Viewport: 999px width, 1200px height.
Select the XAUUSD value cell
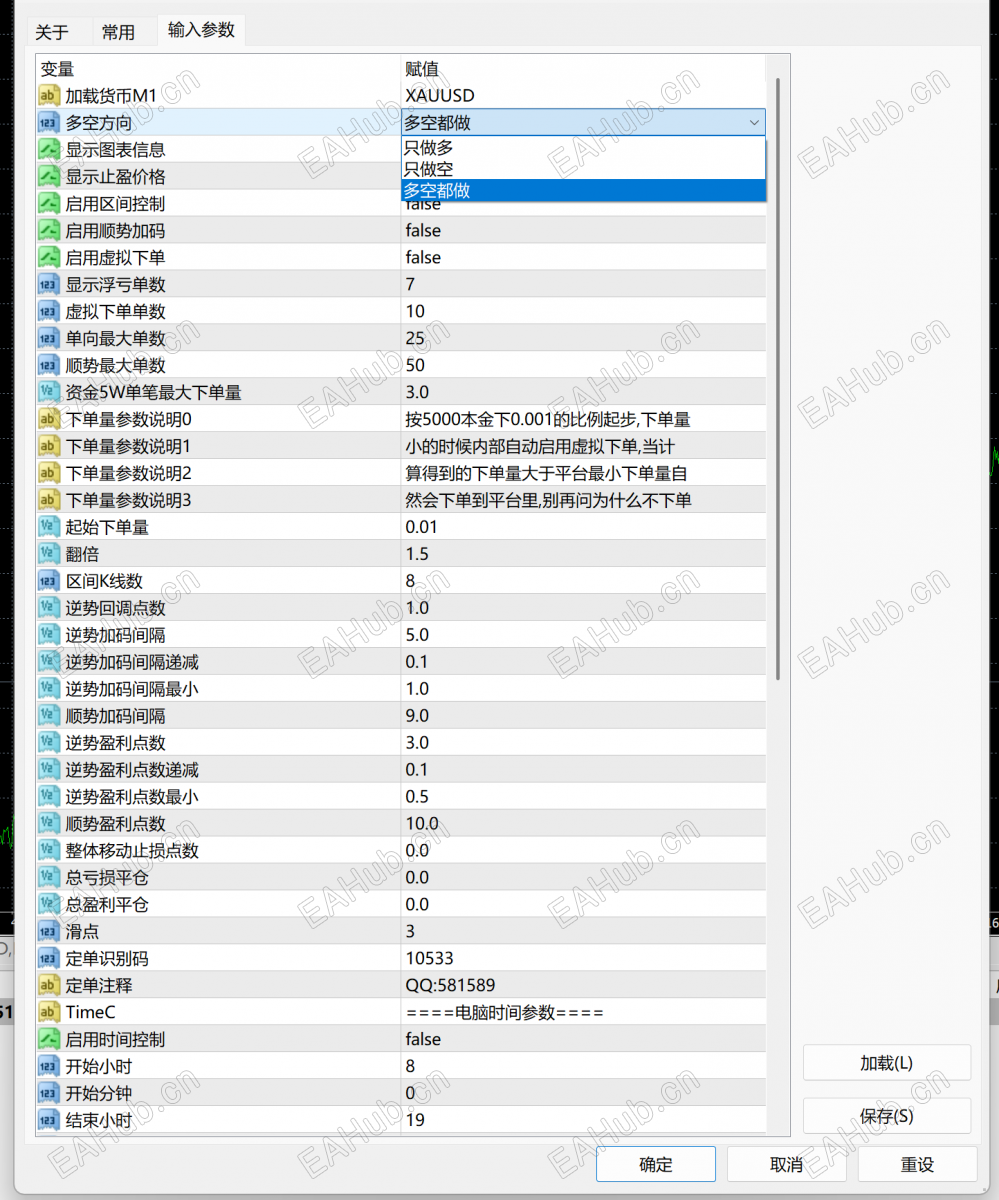pos(583,96)
